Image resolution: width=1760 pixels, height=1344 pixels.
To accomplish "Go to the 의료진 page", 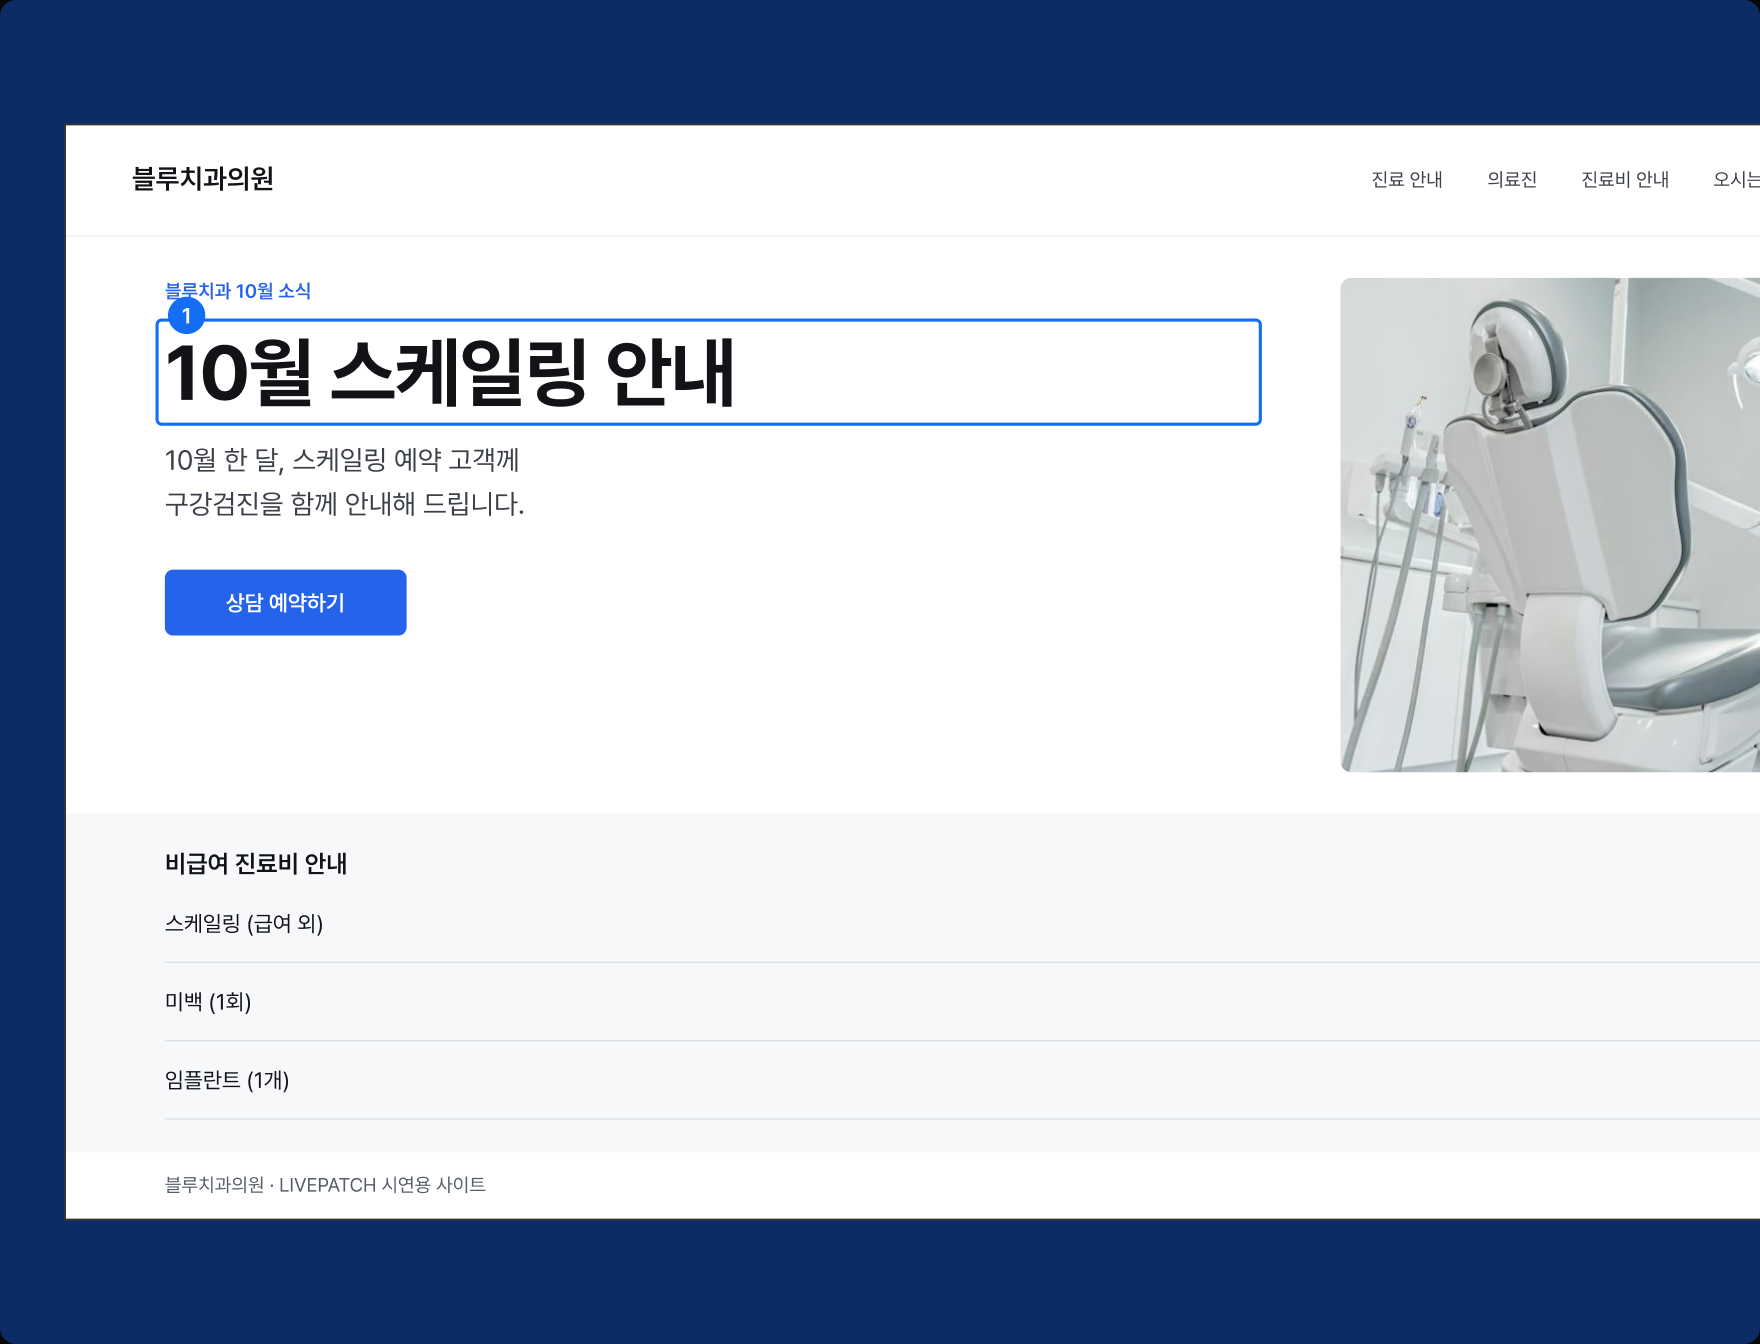I will point(1512,180).
